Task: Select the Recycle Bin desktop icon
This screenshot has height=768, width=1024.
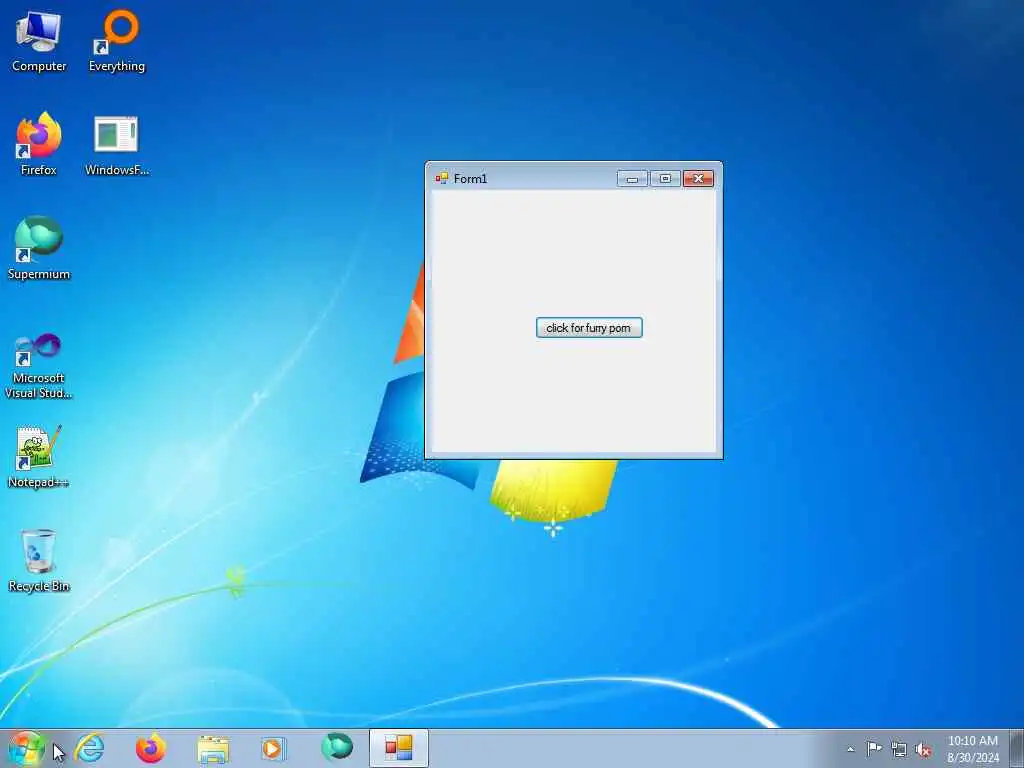Action: [x=39, y=560]
